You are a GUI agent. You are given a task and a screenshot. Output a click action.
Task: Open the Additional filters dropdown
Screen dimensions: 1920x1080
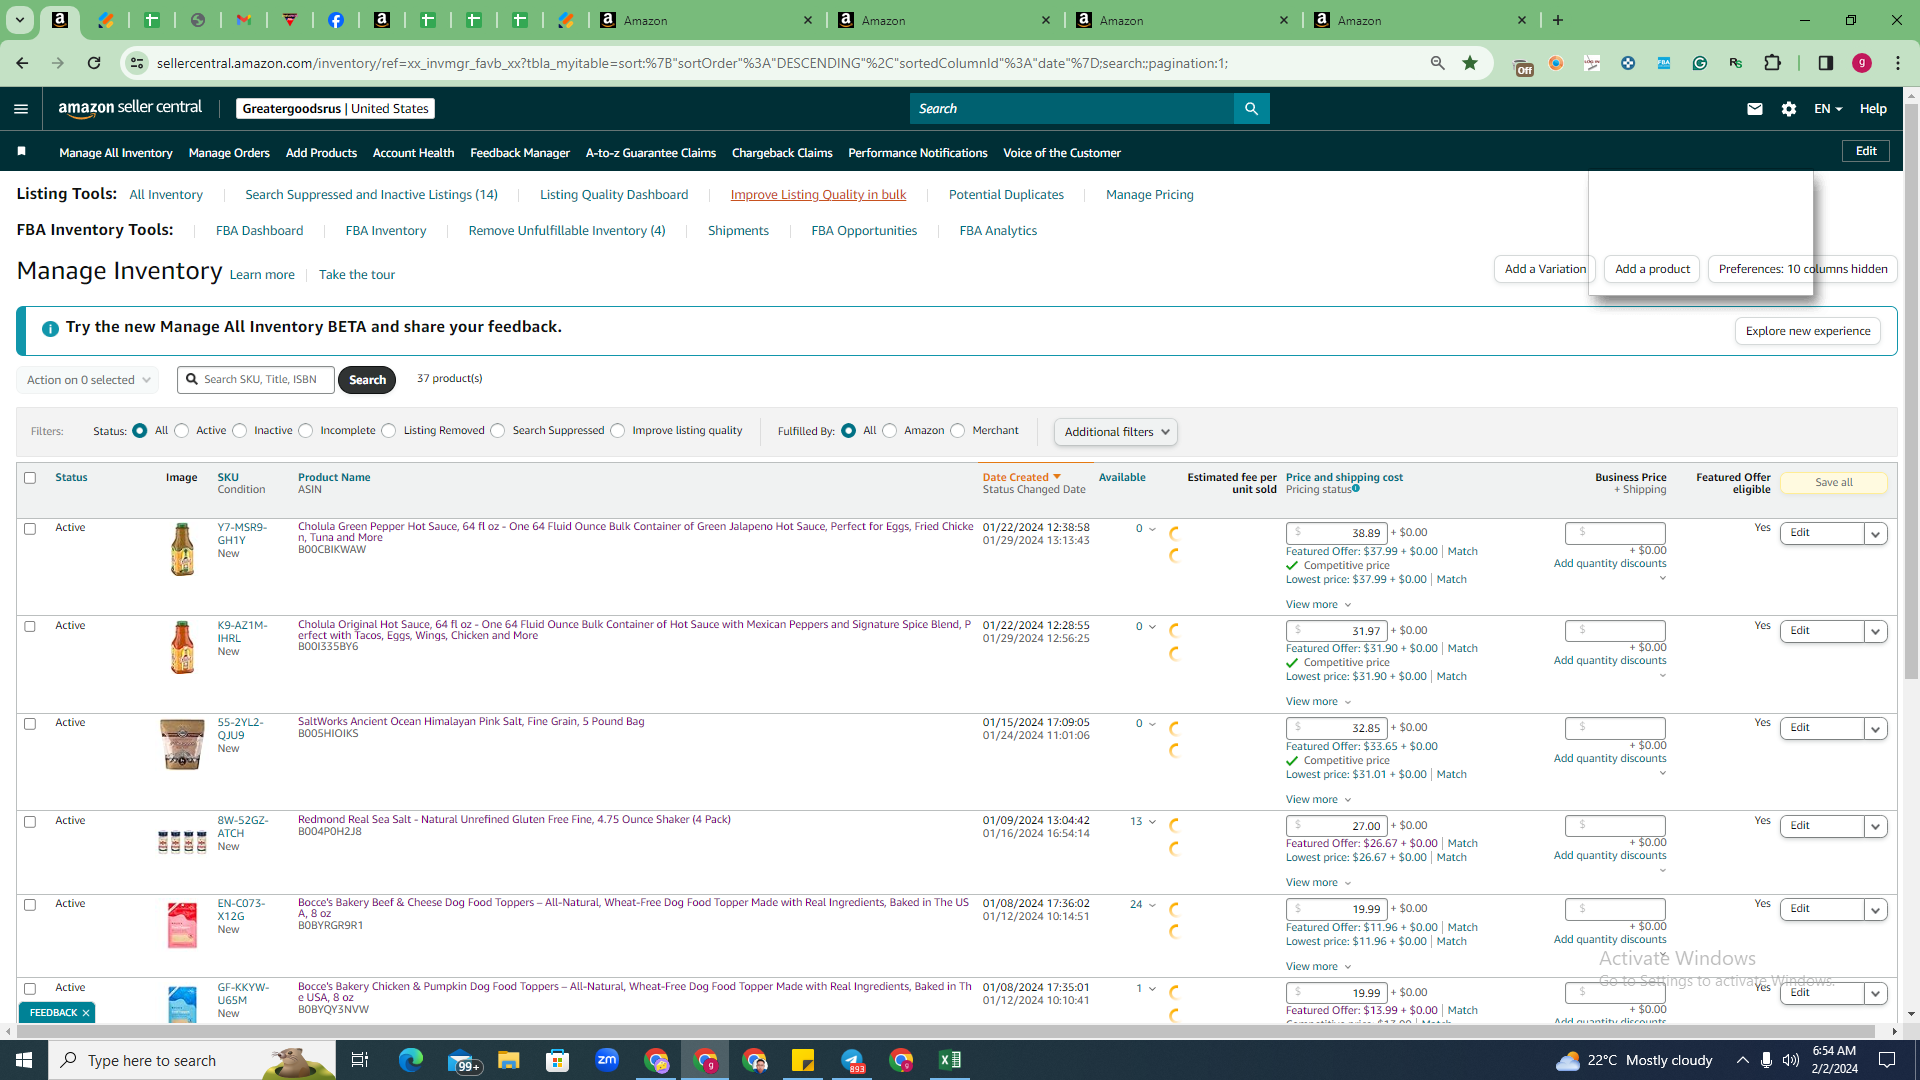click(x=1116, y=432)
